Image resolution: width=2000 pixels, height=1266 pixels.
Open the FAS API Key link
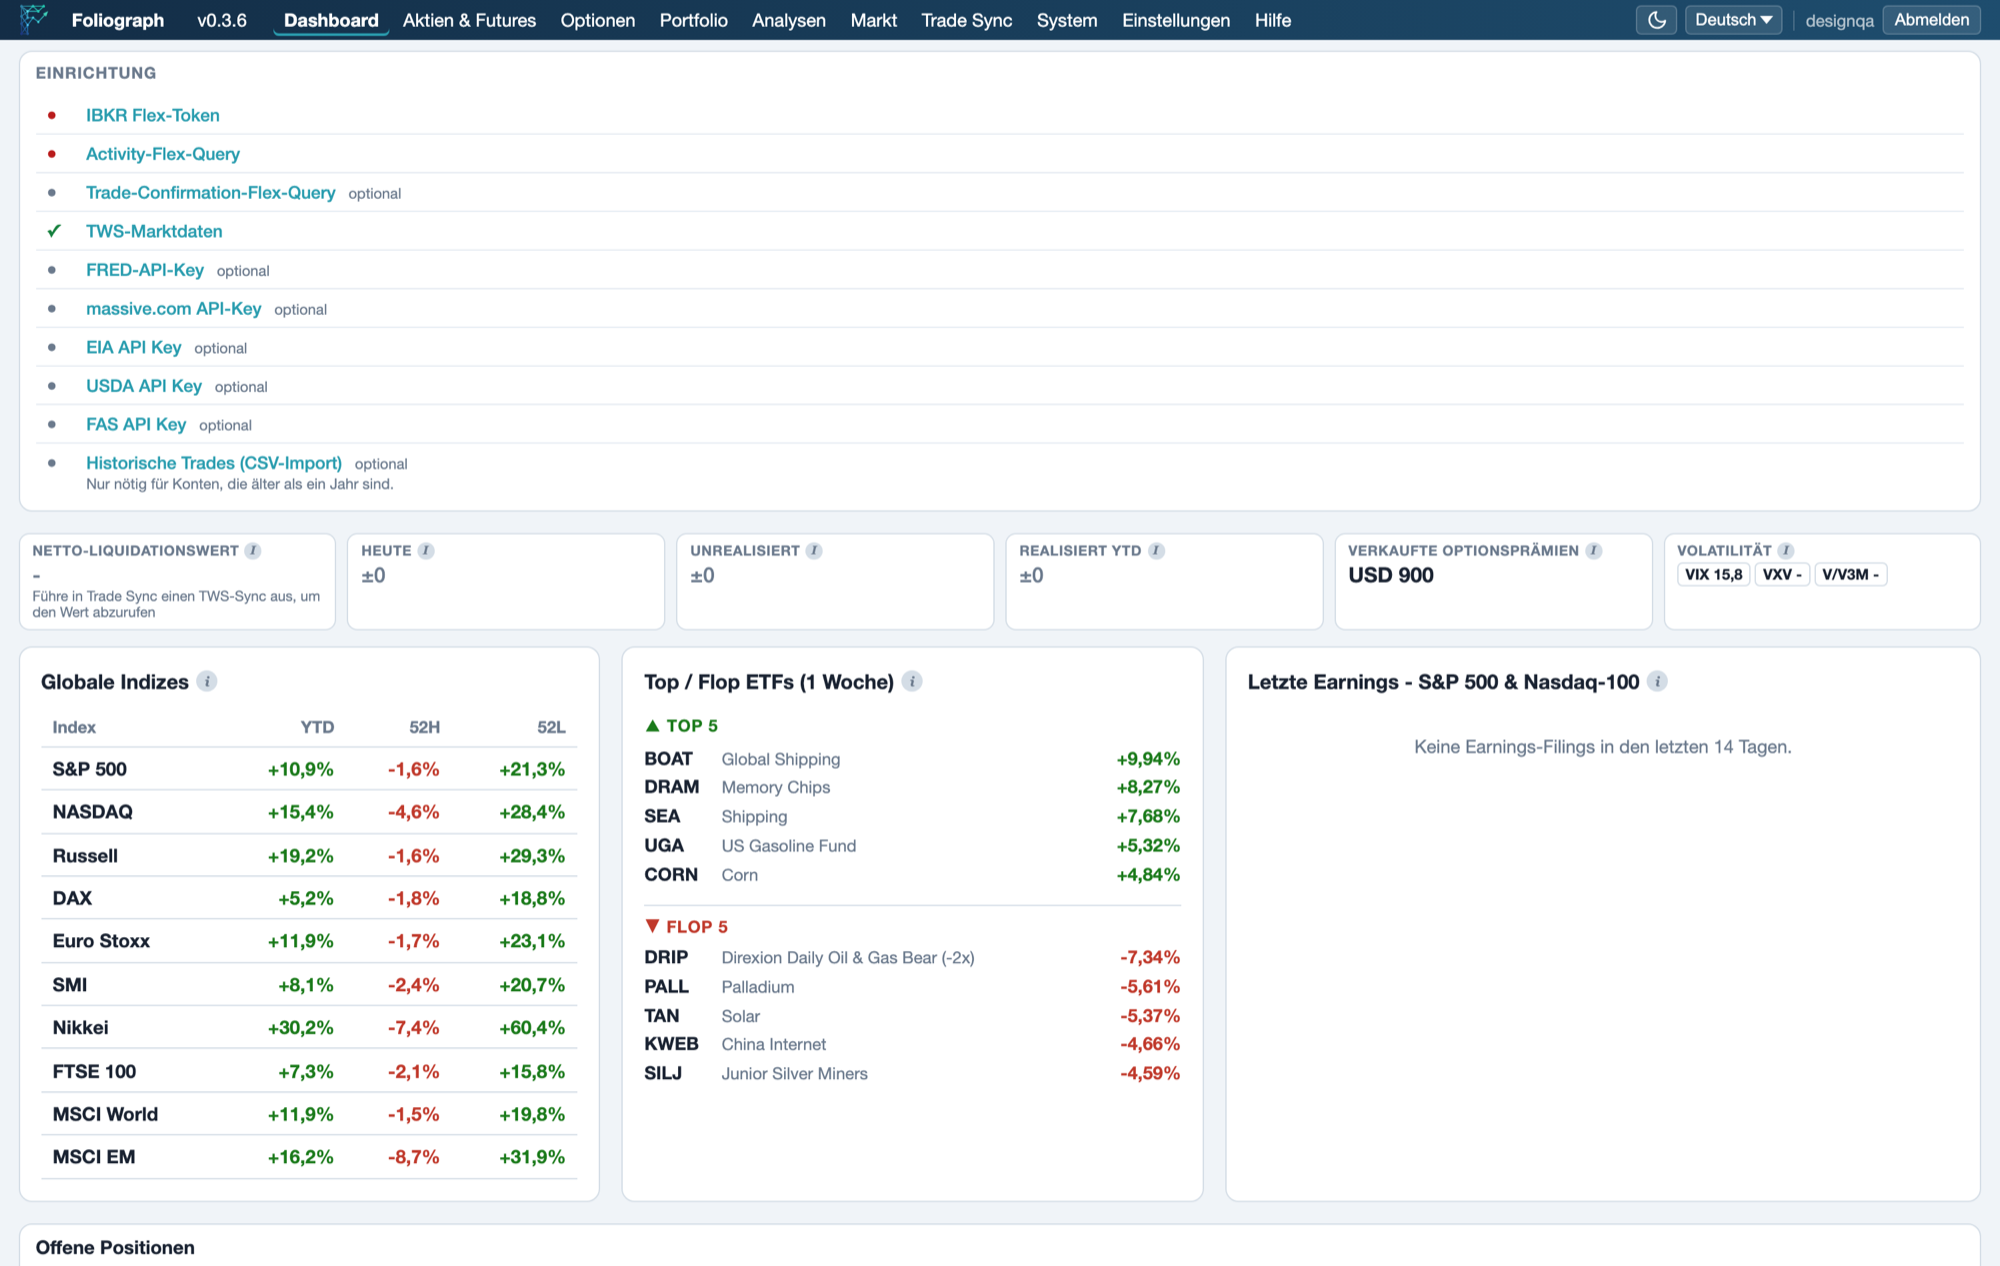136,424
